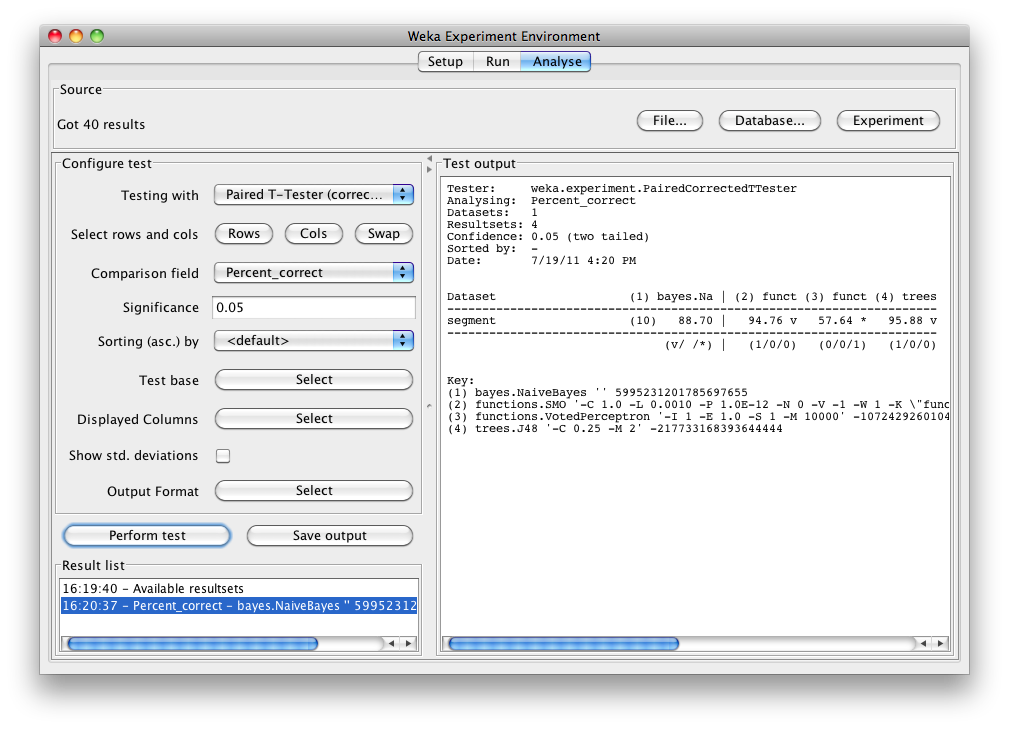Viewport: 1009px width, 729px height.
Task: Click the Test output horizontal scrollbar thumb
Action: [564, 643]
